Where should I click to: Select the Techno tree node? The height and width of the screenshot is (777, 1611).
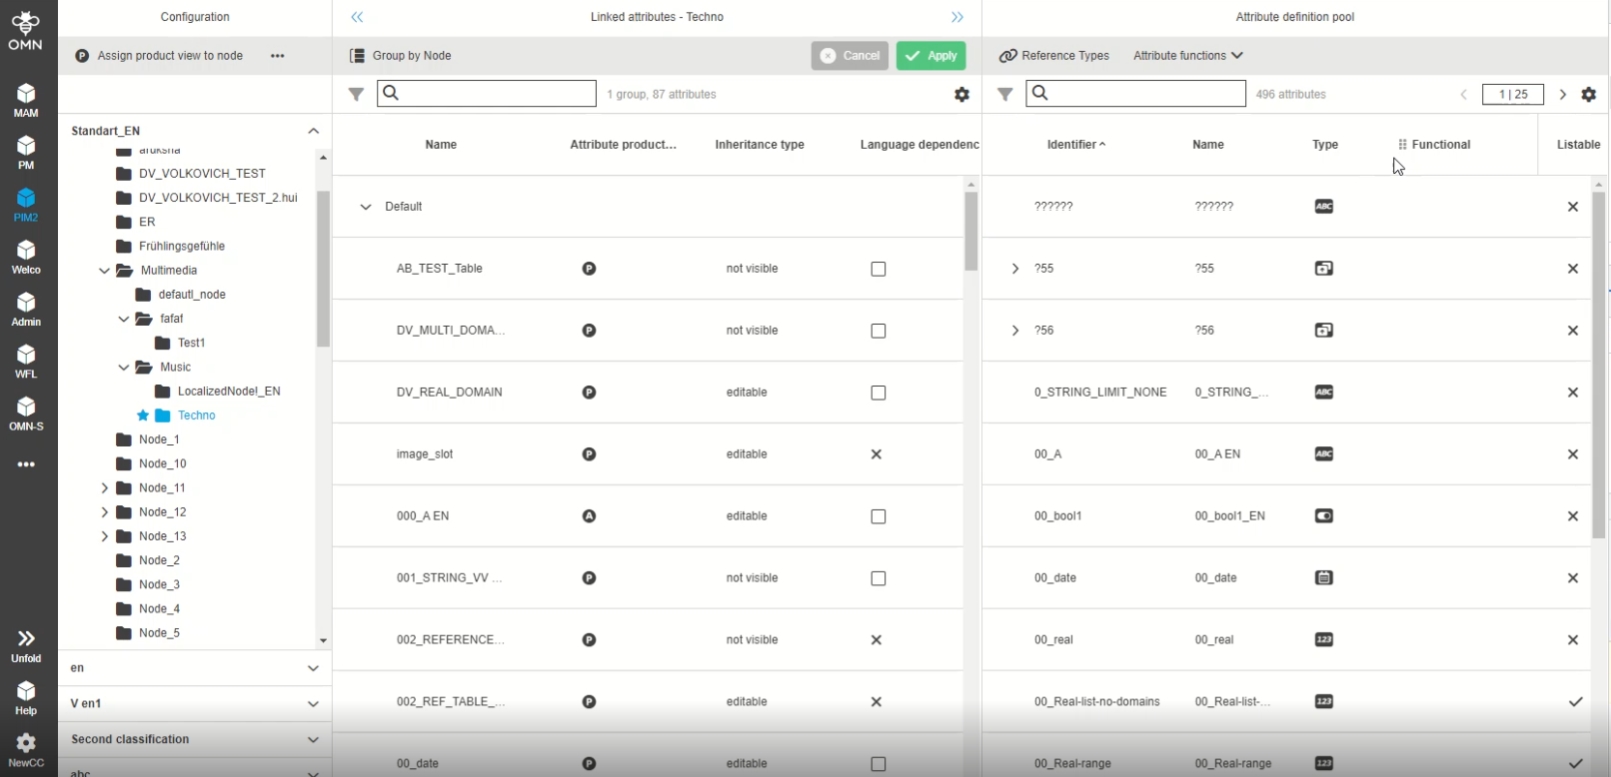point(196,416)
